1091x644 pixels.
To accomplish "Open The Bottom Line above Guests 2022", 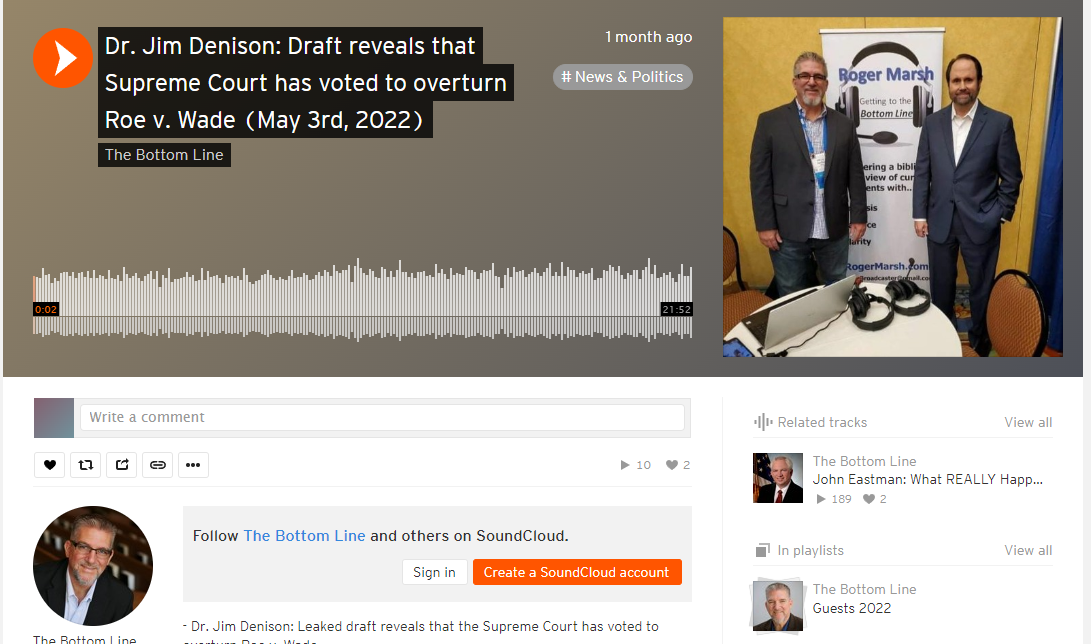I will (864, 589).
